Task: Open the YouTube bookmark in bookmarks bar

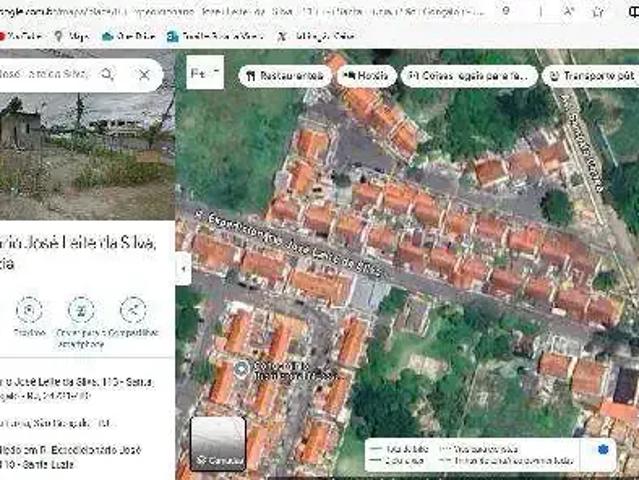Action: pyautogui.click(x=20, y=36)
